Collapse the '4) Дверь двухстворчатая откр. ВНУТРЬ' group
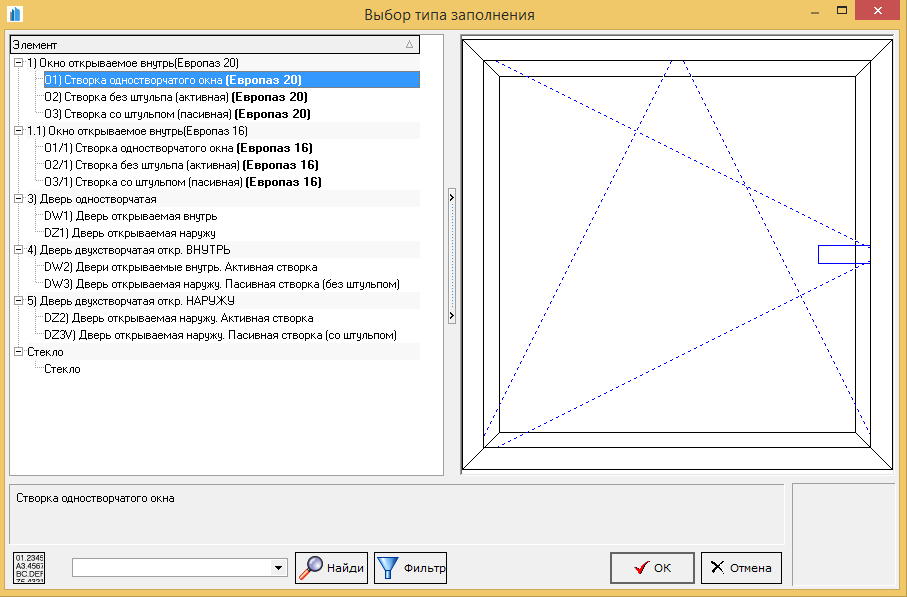907x597 pixels. pyautogui.click(x=19, y=249)
